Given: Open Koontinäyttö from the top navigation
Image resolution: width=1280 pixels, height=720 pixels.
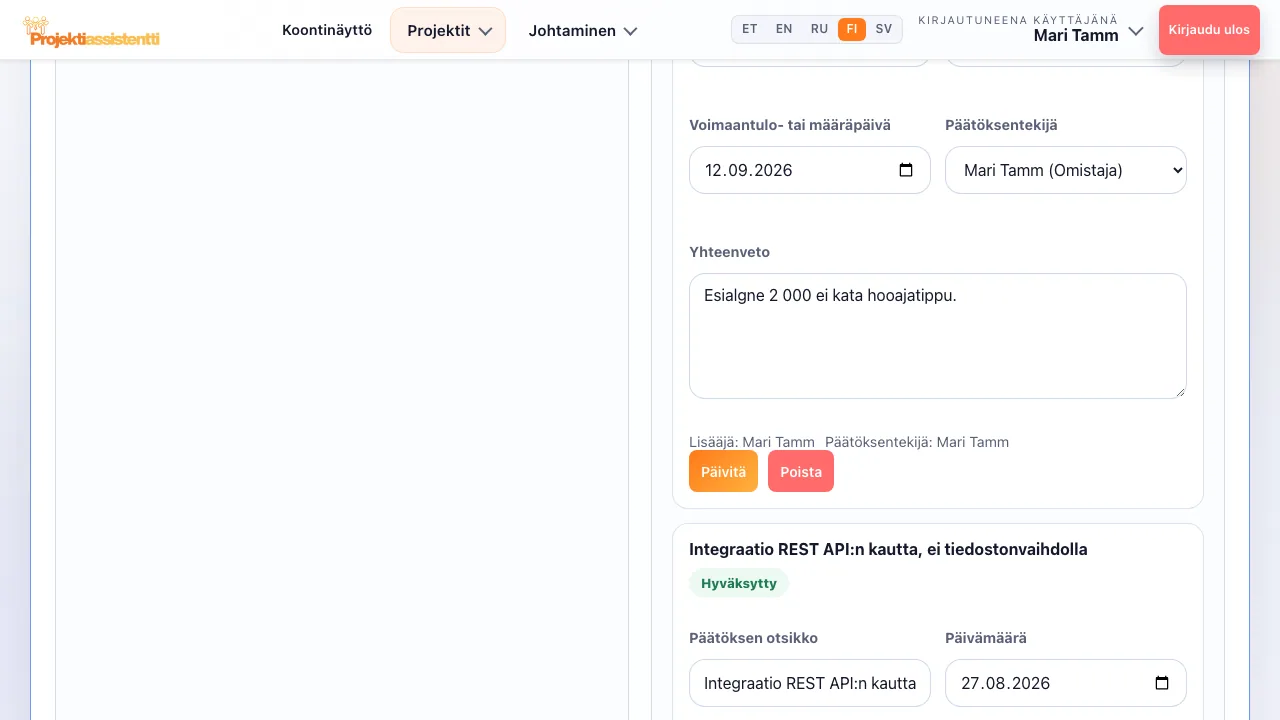Looking at the screenshot, I should coord(327,30).
